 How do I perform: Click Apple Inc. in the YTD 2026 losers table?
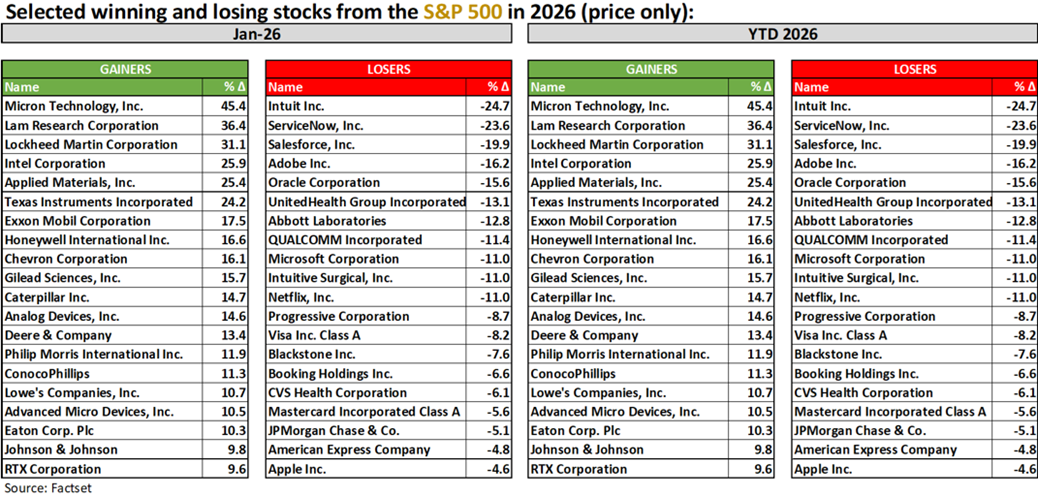point(823,469)
